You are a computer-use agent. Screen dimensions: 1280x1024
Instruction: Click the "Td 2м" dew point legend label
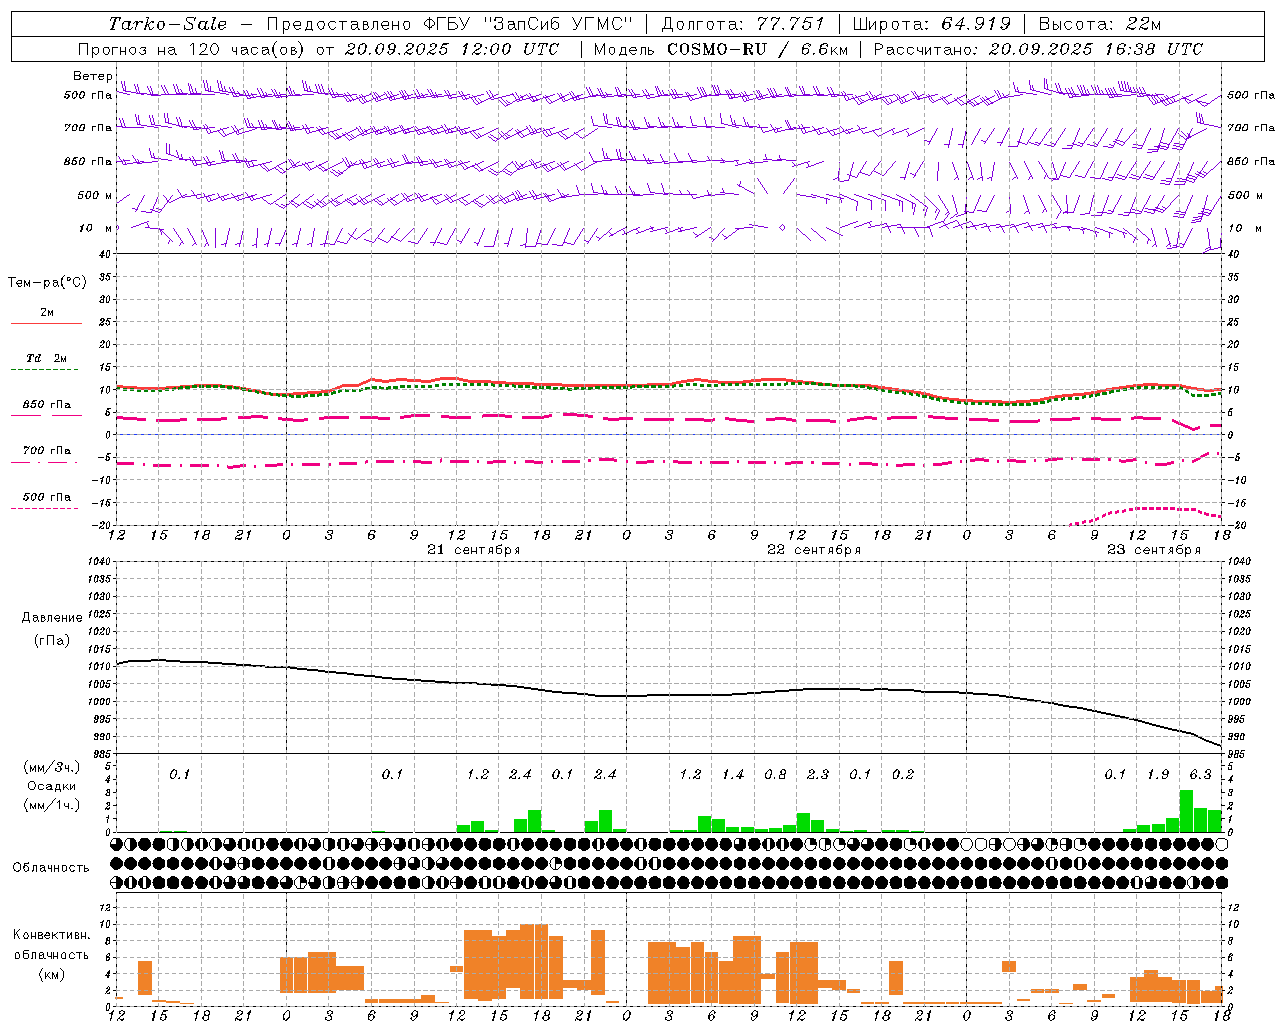click(x=47, y=358)
